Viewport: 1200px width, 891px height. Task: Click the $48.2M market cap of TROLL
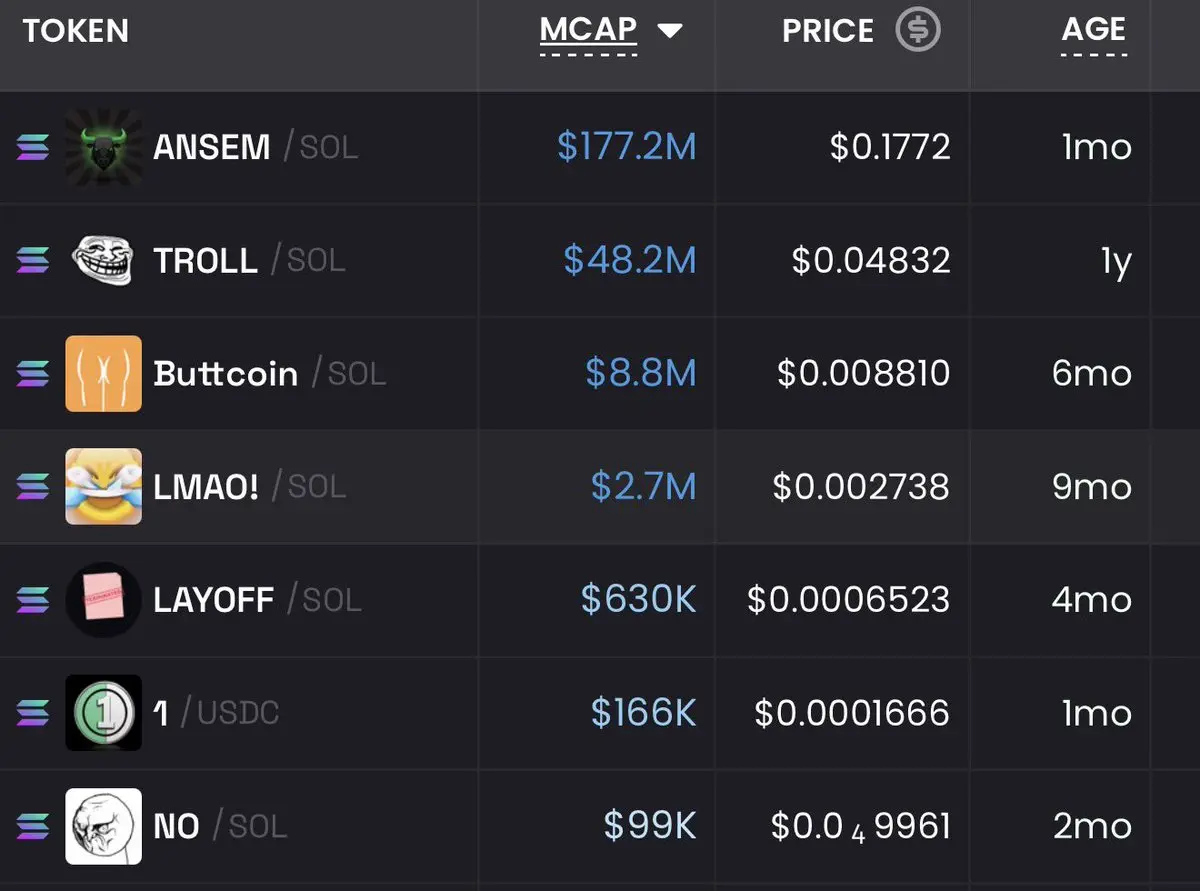pos(629,261)
